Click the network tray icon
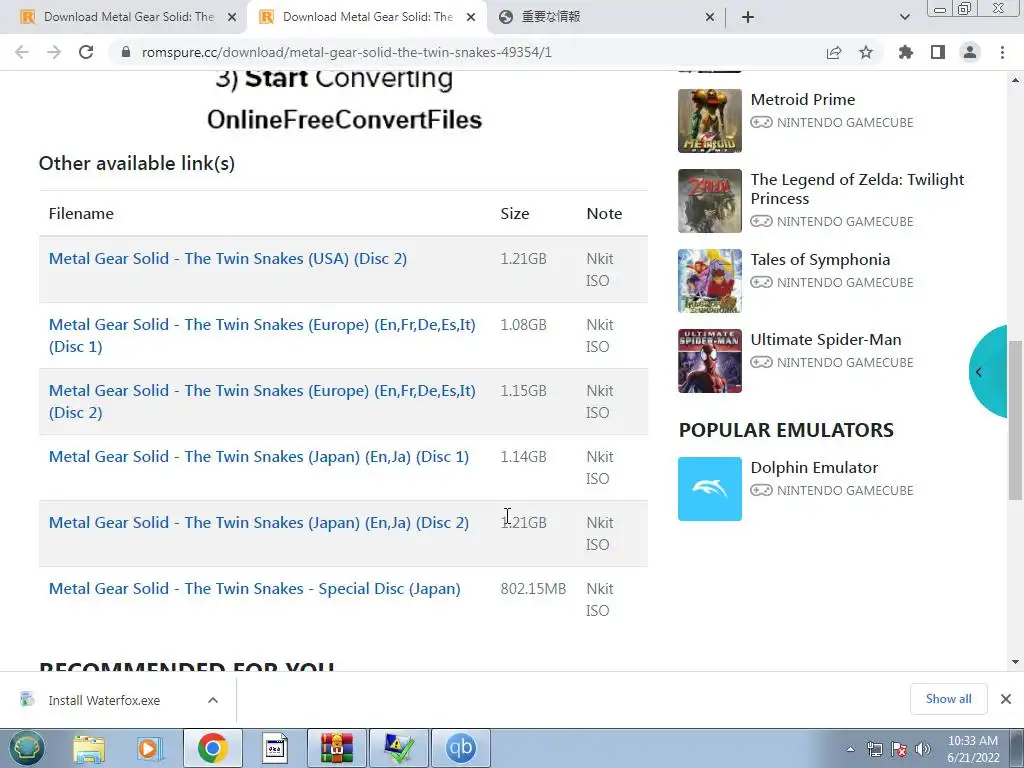Image resolution: width=1024 pixels, height=768 pixels. click(874, 749)
